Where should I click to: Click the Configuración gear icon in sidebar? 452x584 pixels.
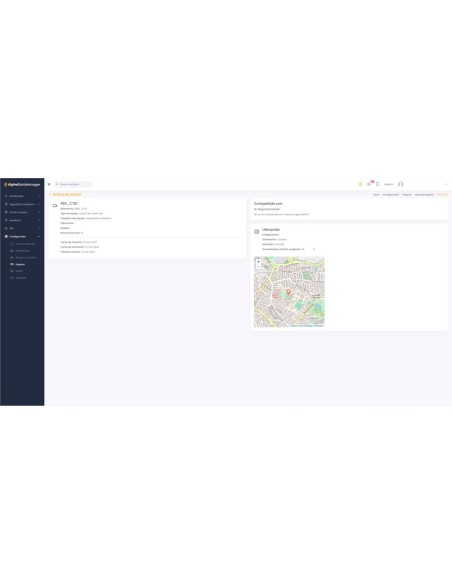tap(6, 237)
